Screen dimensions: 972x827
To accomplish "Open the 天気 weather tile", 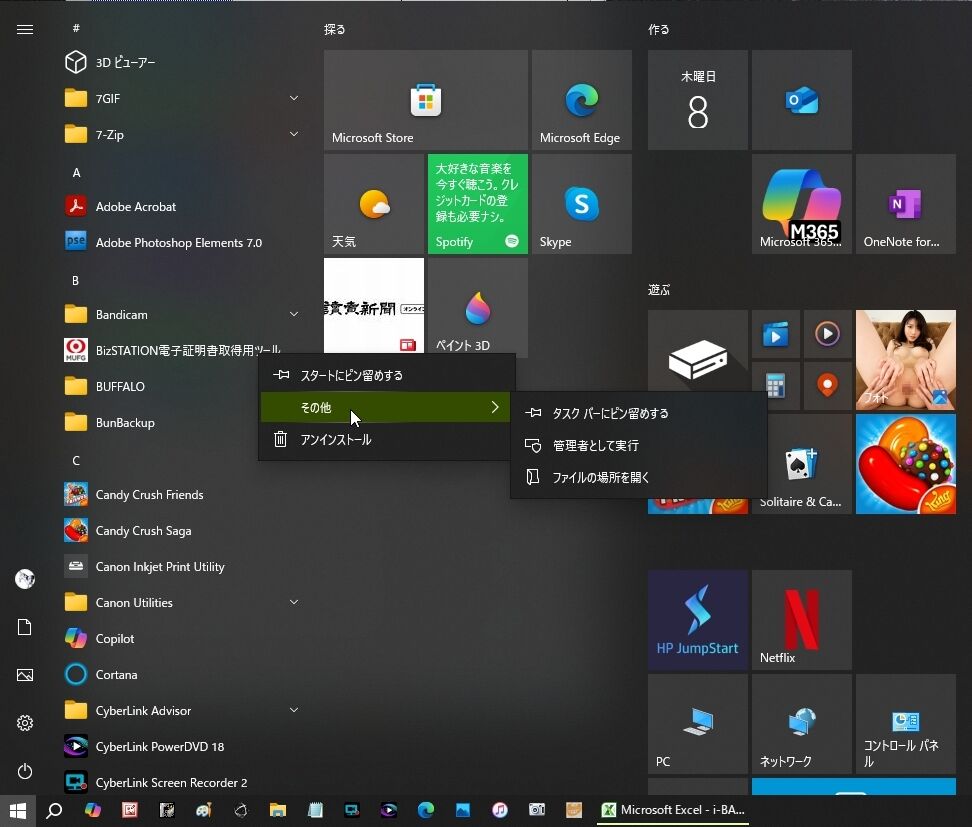I will click(374, 204).
